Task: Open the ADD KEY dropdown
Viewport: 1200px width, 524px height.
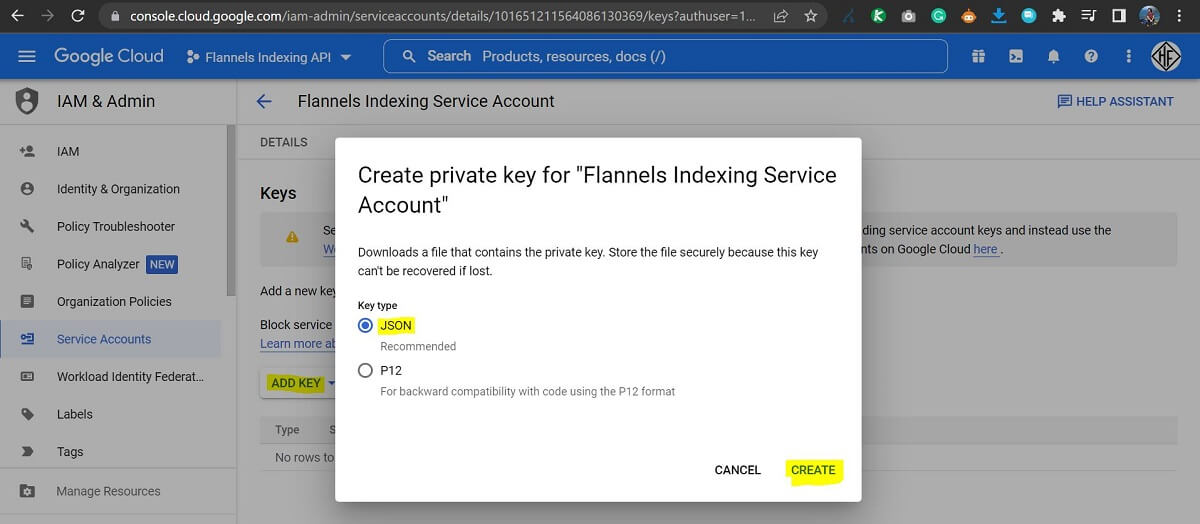Action: pos(303,383)
